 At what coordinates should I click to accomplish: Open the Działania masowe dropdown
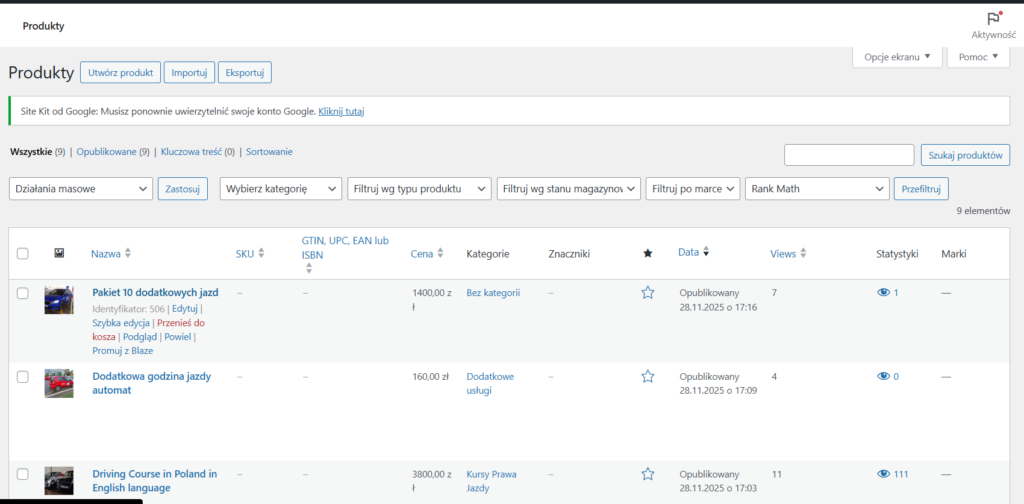coord(81,188)
